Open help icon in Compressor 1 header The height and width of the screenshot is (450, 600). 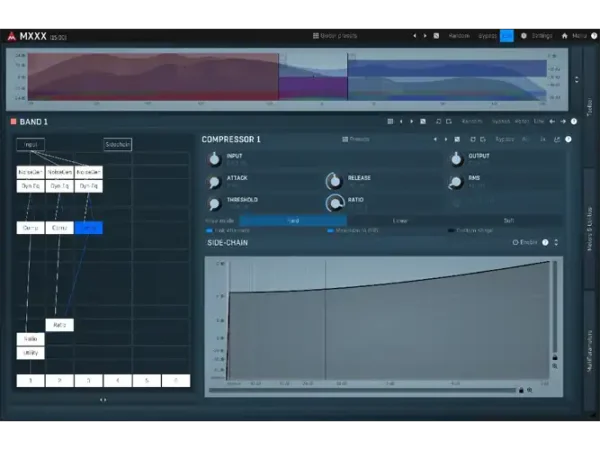(x=568, y=139)
